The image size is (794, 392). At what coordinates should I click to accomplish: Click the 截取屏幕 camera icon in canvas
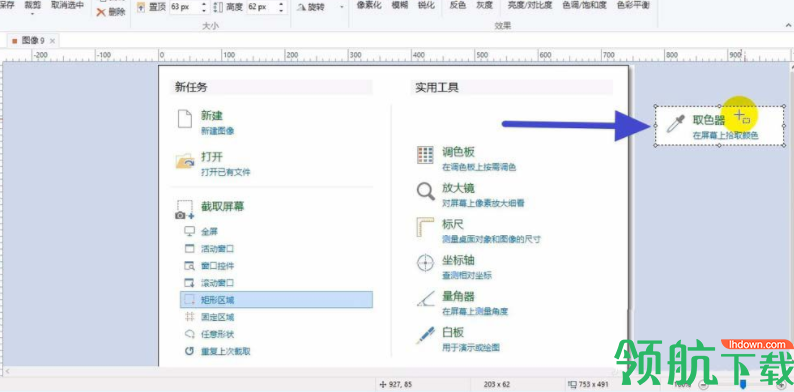pos(185,210)
